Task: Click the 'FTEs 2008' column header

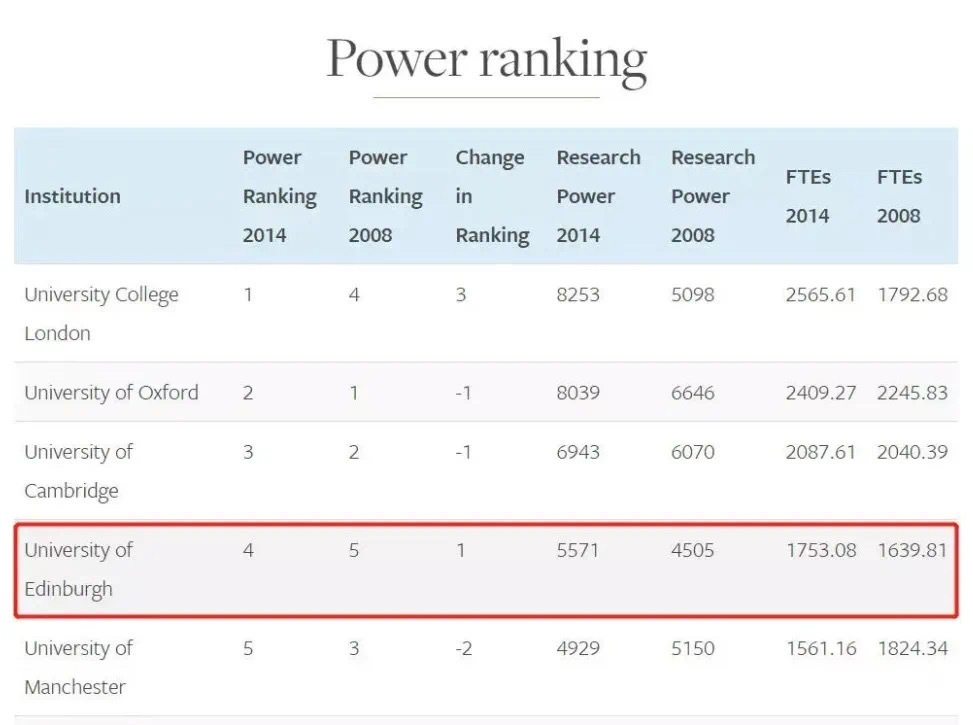Action: point(899,196)
